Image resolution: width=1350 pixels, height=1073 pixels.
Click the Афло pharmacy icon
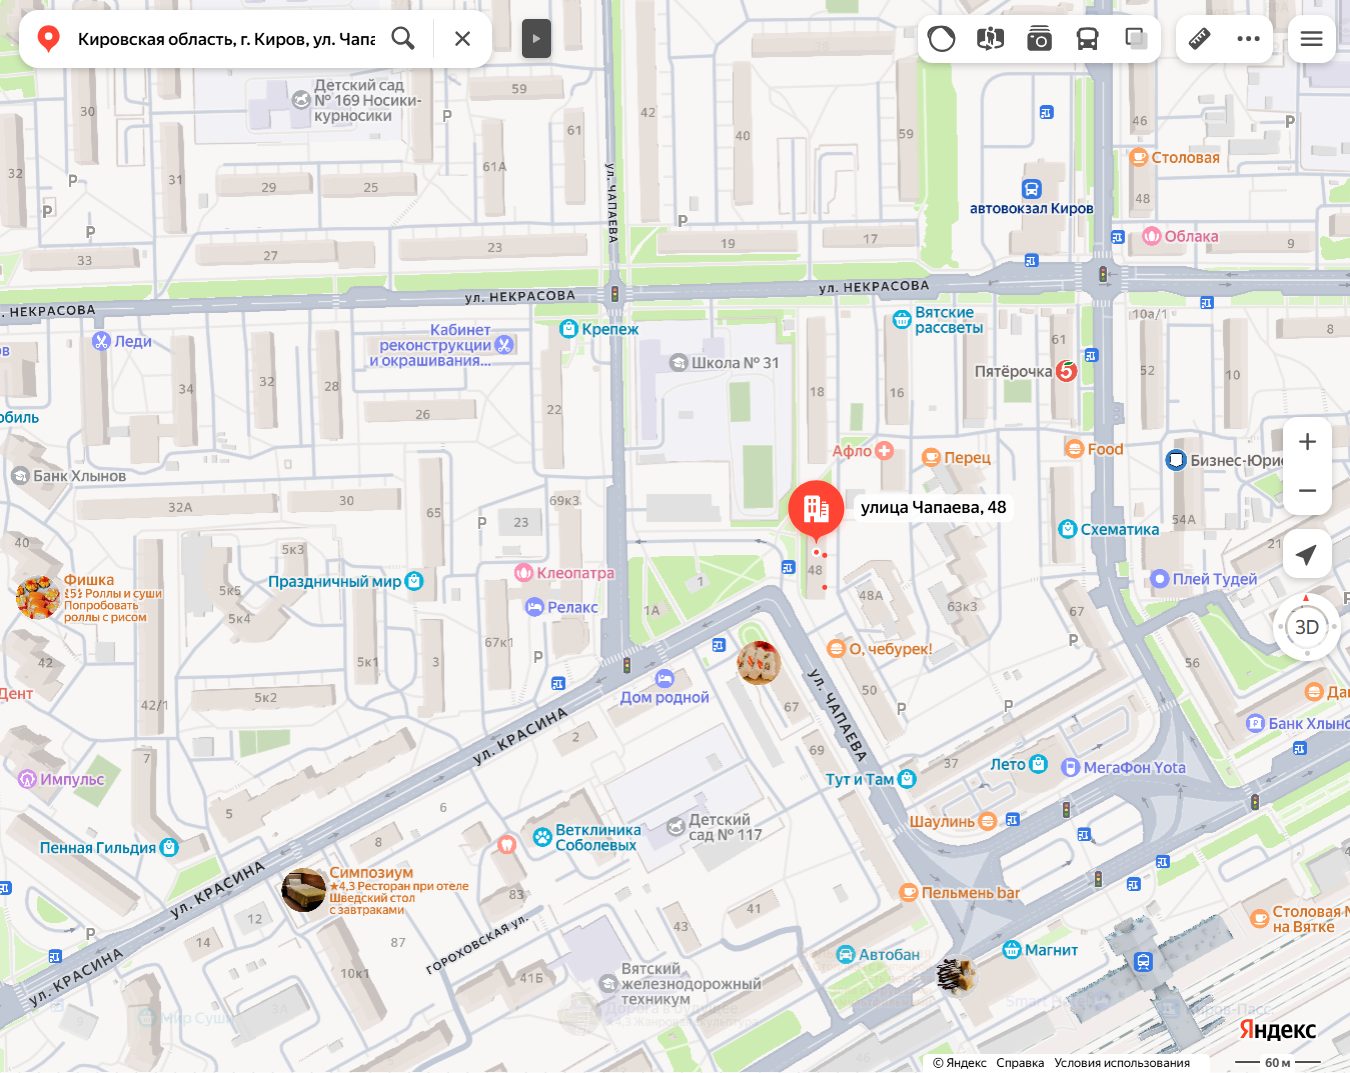point(884,451)
